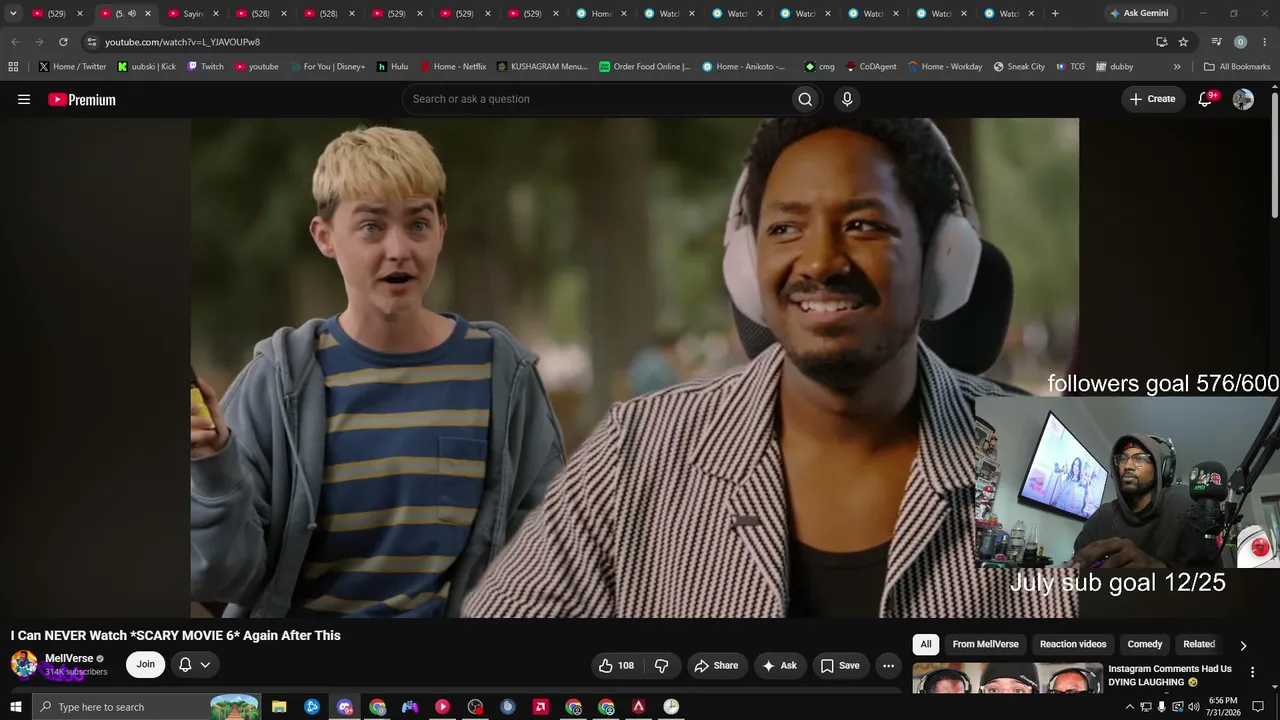Screen dimensions: 1280x720
Task: Open All Bookmarks folder
Action: 1237,67
